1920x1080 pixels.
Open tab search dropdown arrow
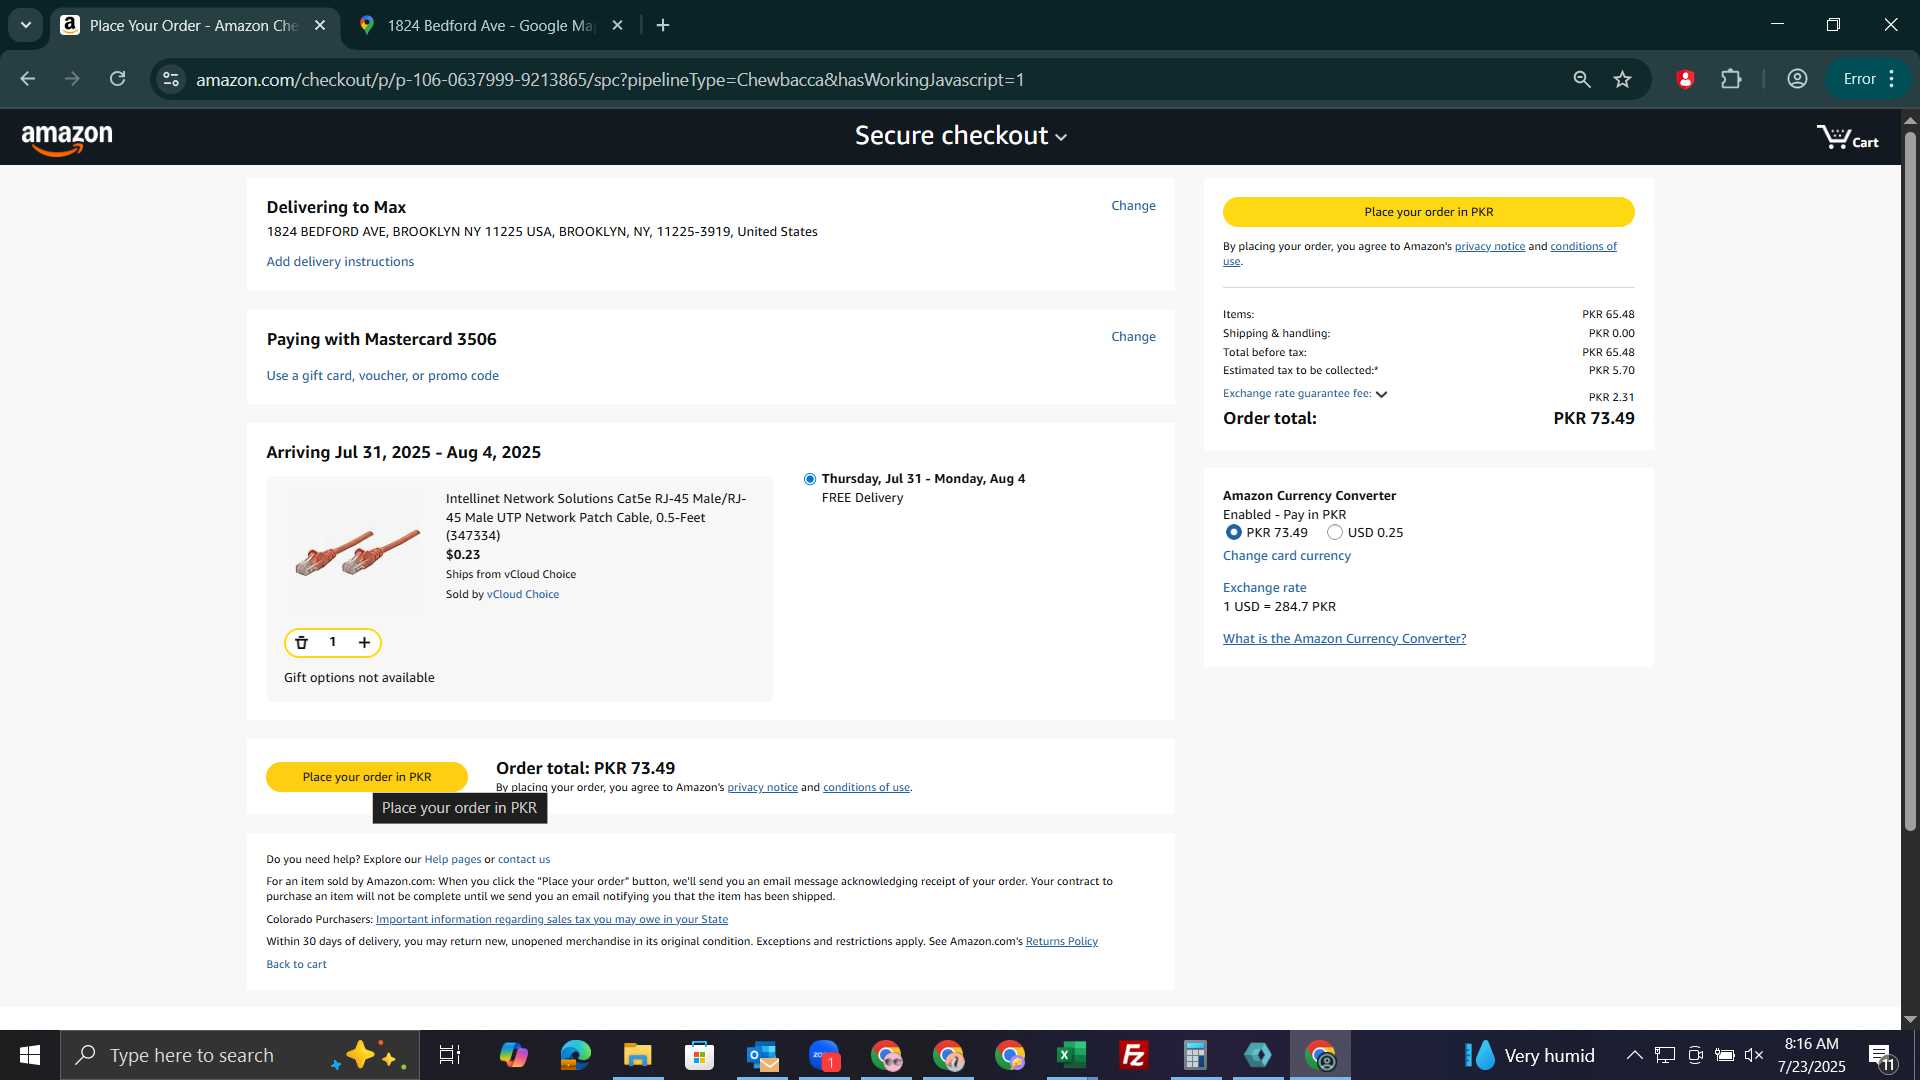click(26, 26)
